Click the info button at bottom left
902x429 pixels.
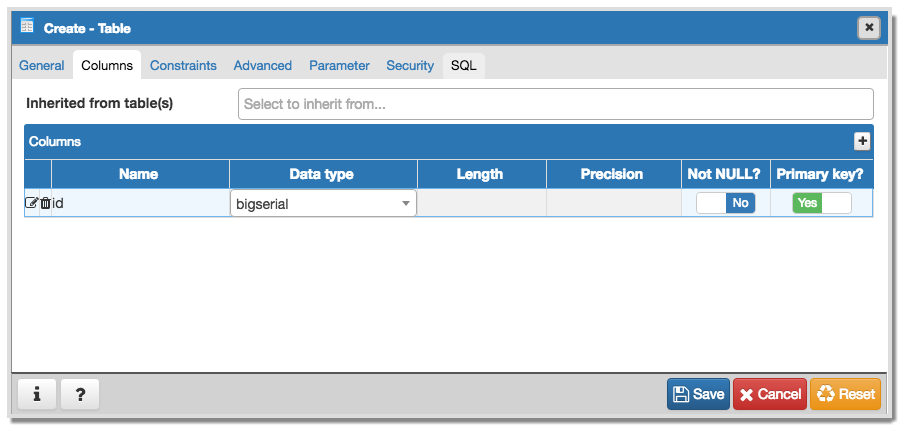(37, 394)
